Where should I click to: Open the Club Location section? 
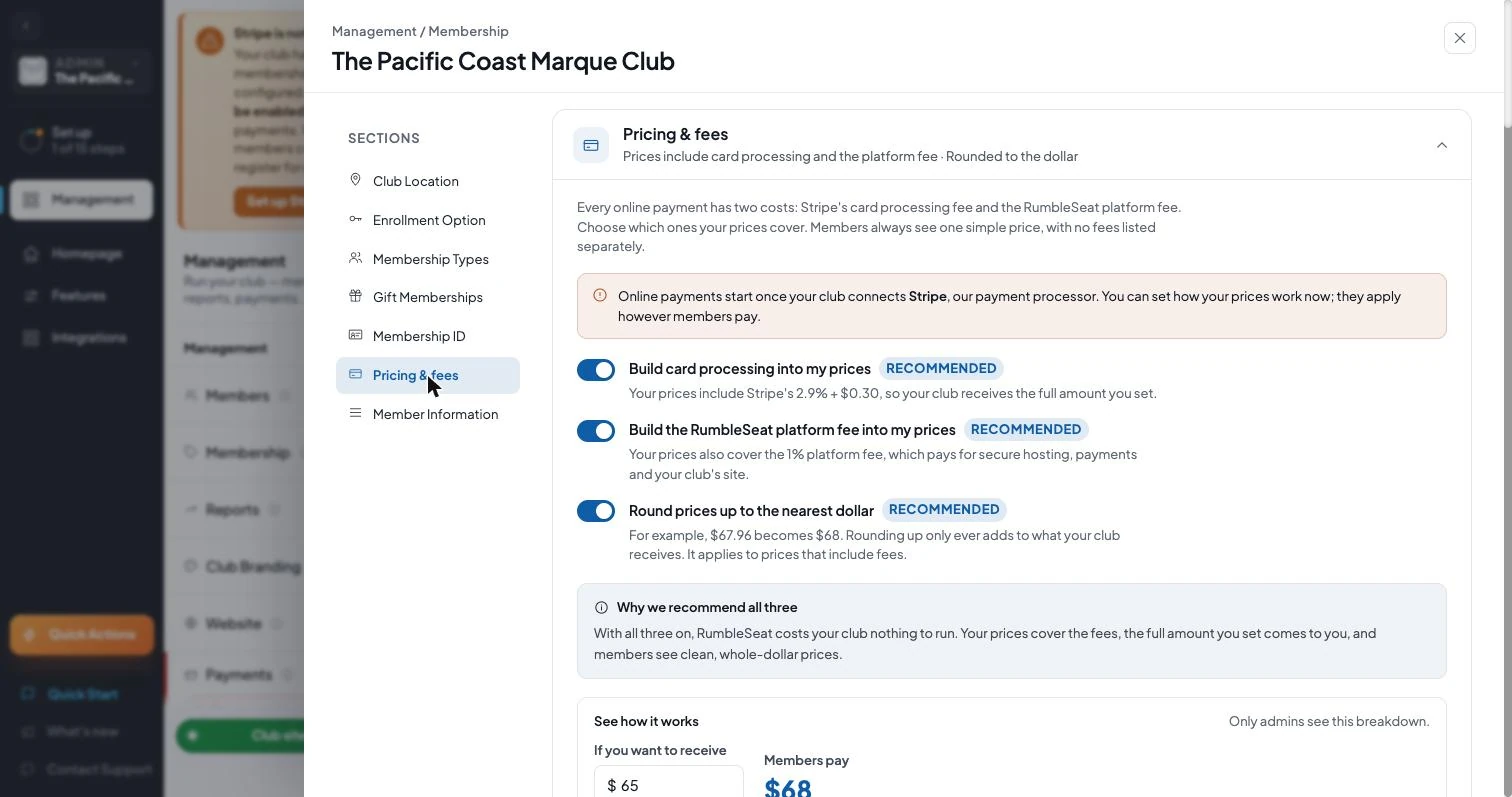427,181
